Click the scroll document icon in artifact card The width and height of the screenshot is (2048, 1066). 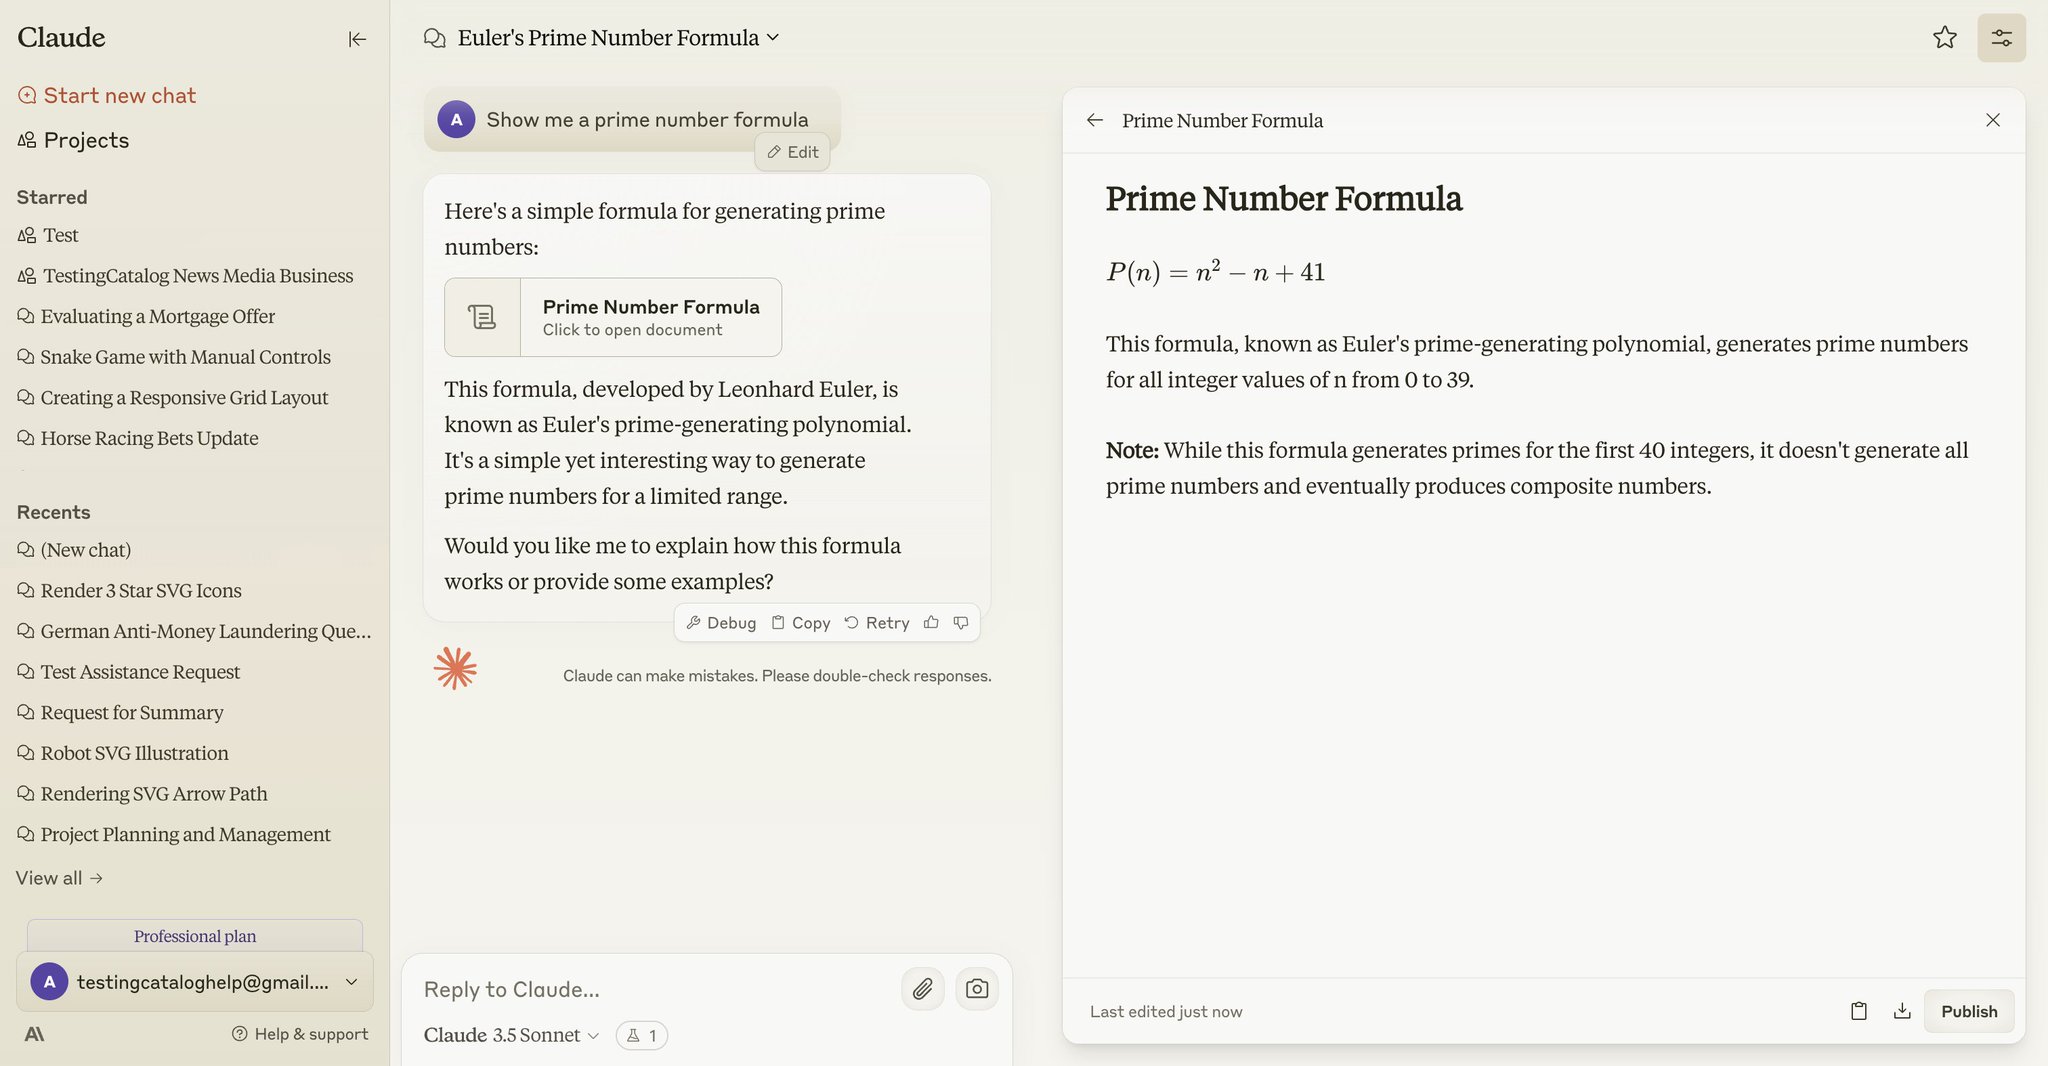pos(482,317)
